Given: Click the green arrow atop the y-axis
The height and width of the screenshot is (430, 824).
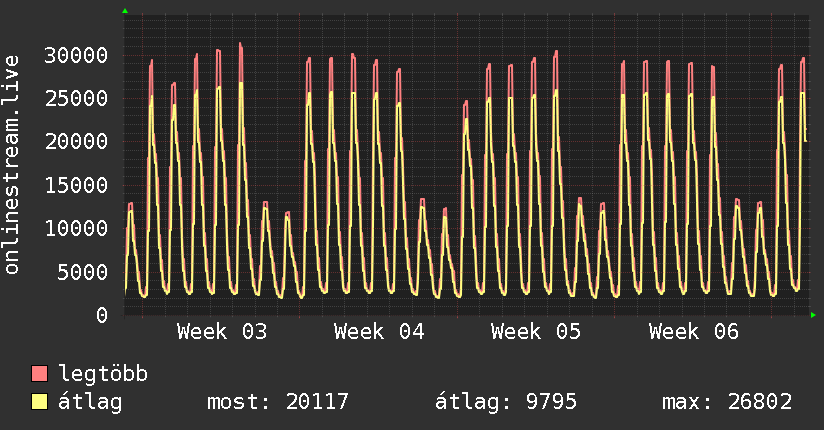Looking at the screenshot, I should point(125,11).
